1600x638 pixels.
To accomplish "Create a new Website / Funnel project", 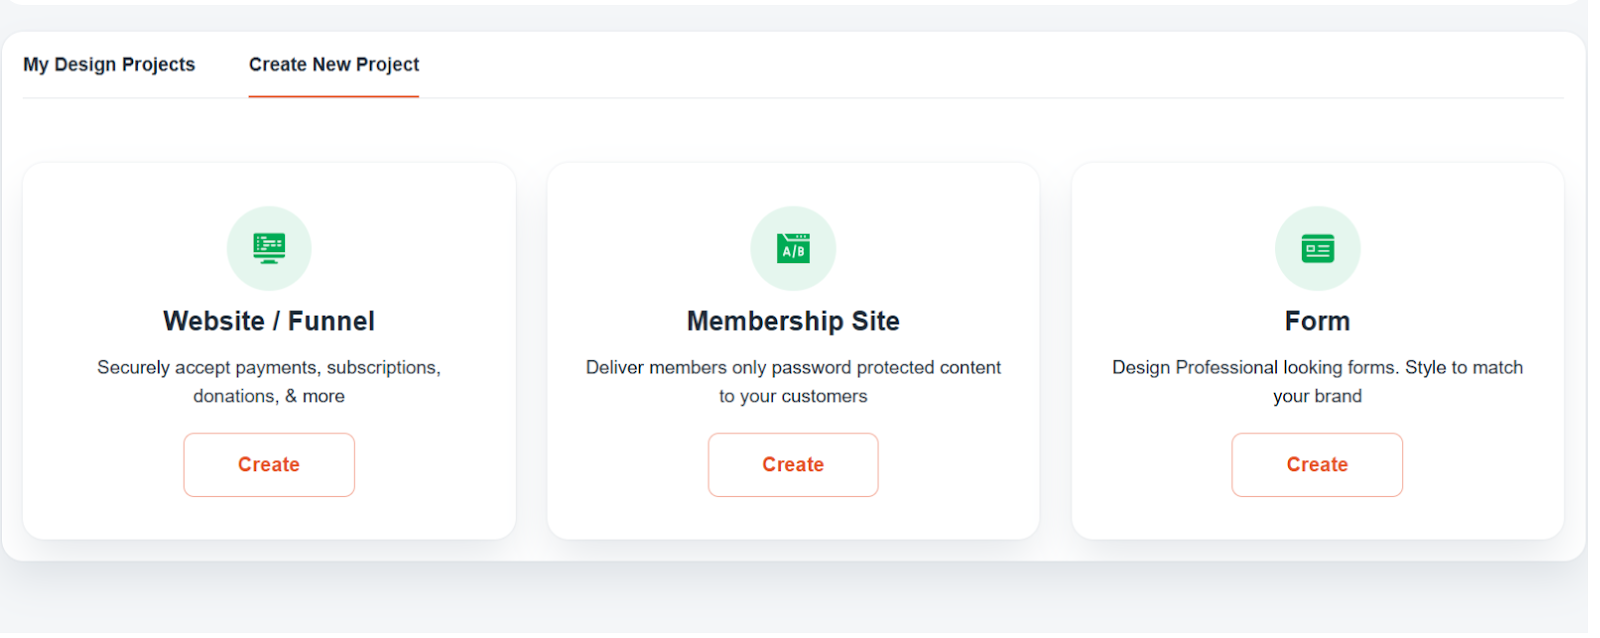I will tap(269, 465).
